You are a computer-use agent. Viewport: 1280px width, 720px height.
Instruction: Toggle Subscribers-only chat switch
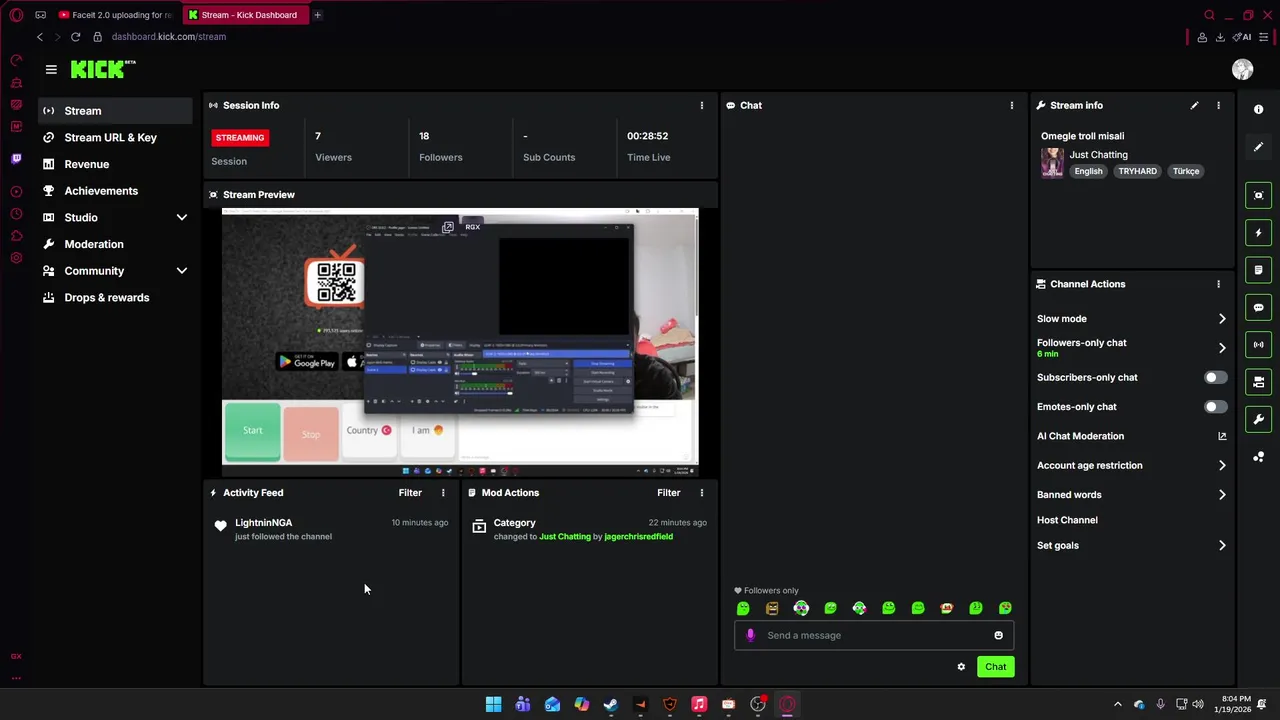pyautogui.click(x=1215, y=378)
